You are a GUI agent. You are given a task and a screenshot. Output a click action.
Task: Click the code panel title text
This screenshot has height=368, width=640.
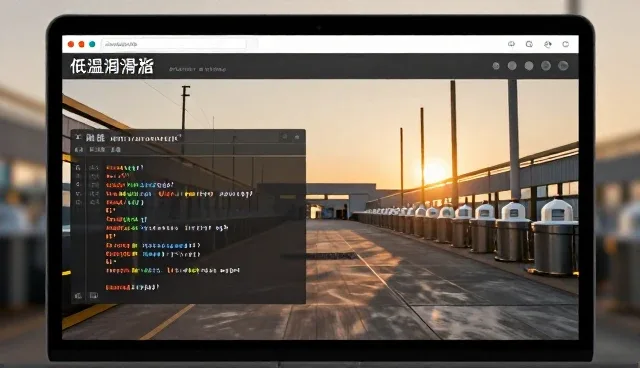pos(134,138)
